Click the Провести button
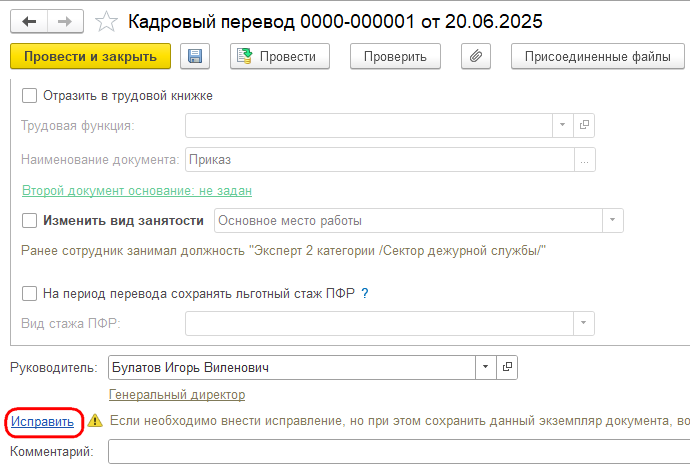This screenshot has width=690, height=472. [x=279, y=56]
